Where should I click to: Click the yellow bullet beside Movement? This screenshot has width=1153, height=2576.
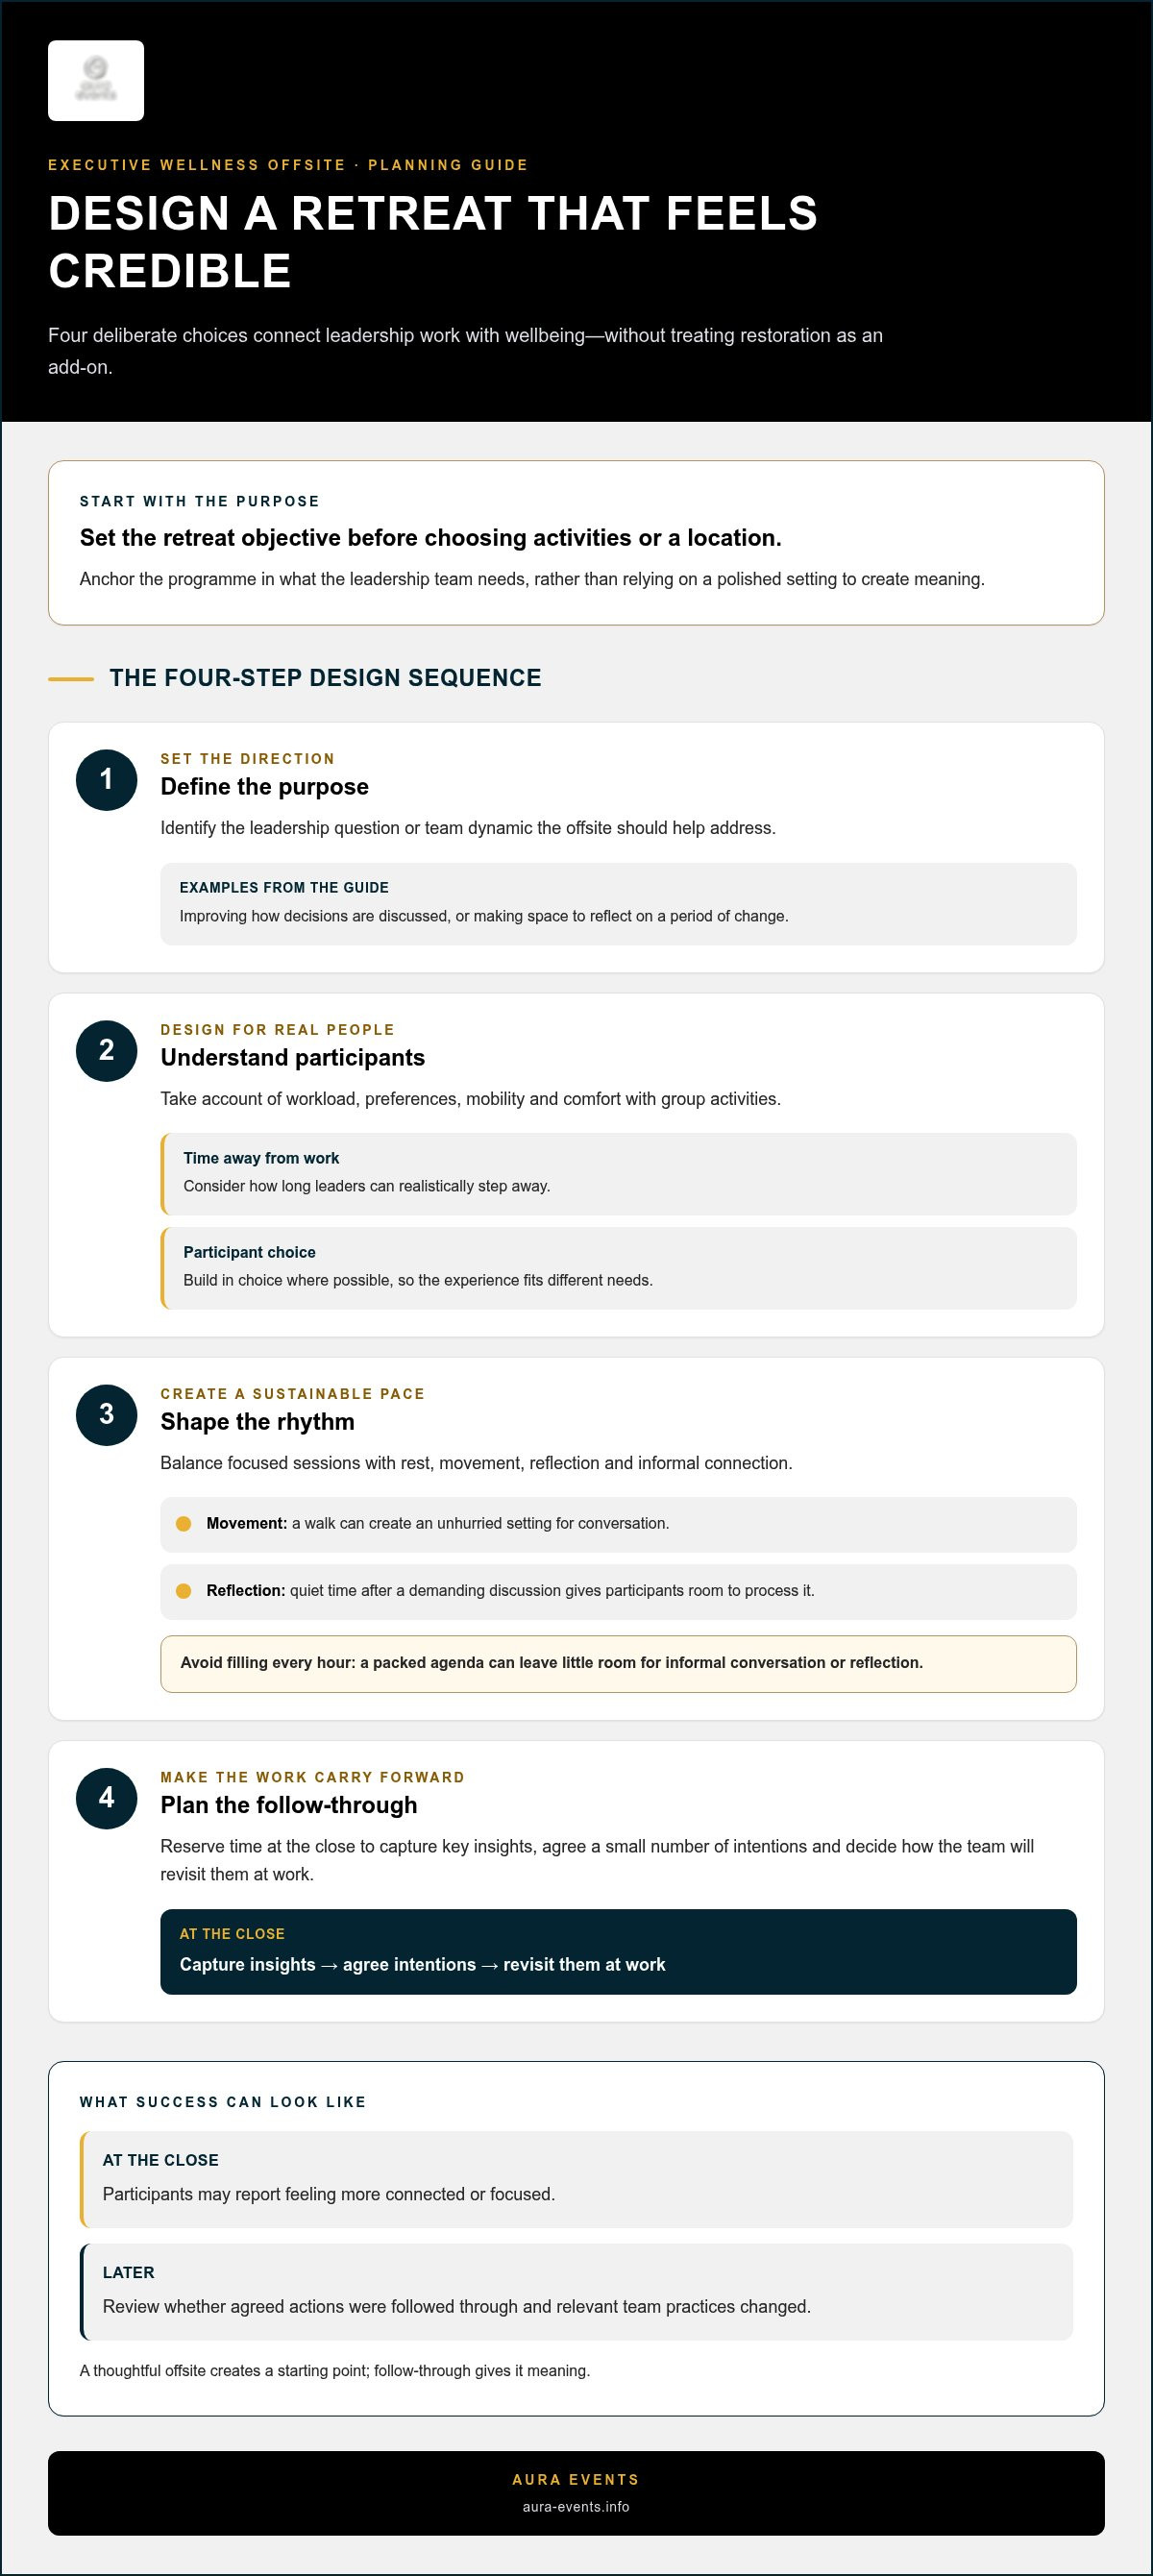[183, 1524]
